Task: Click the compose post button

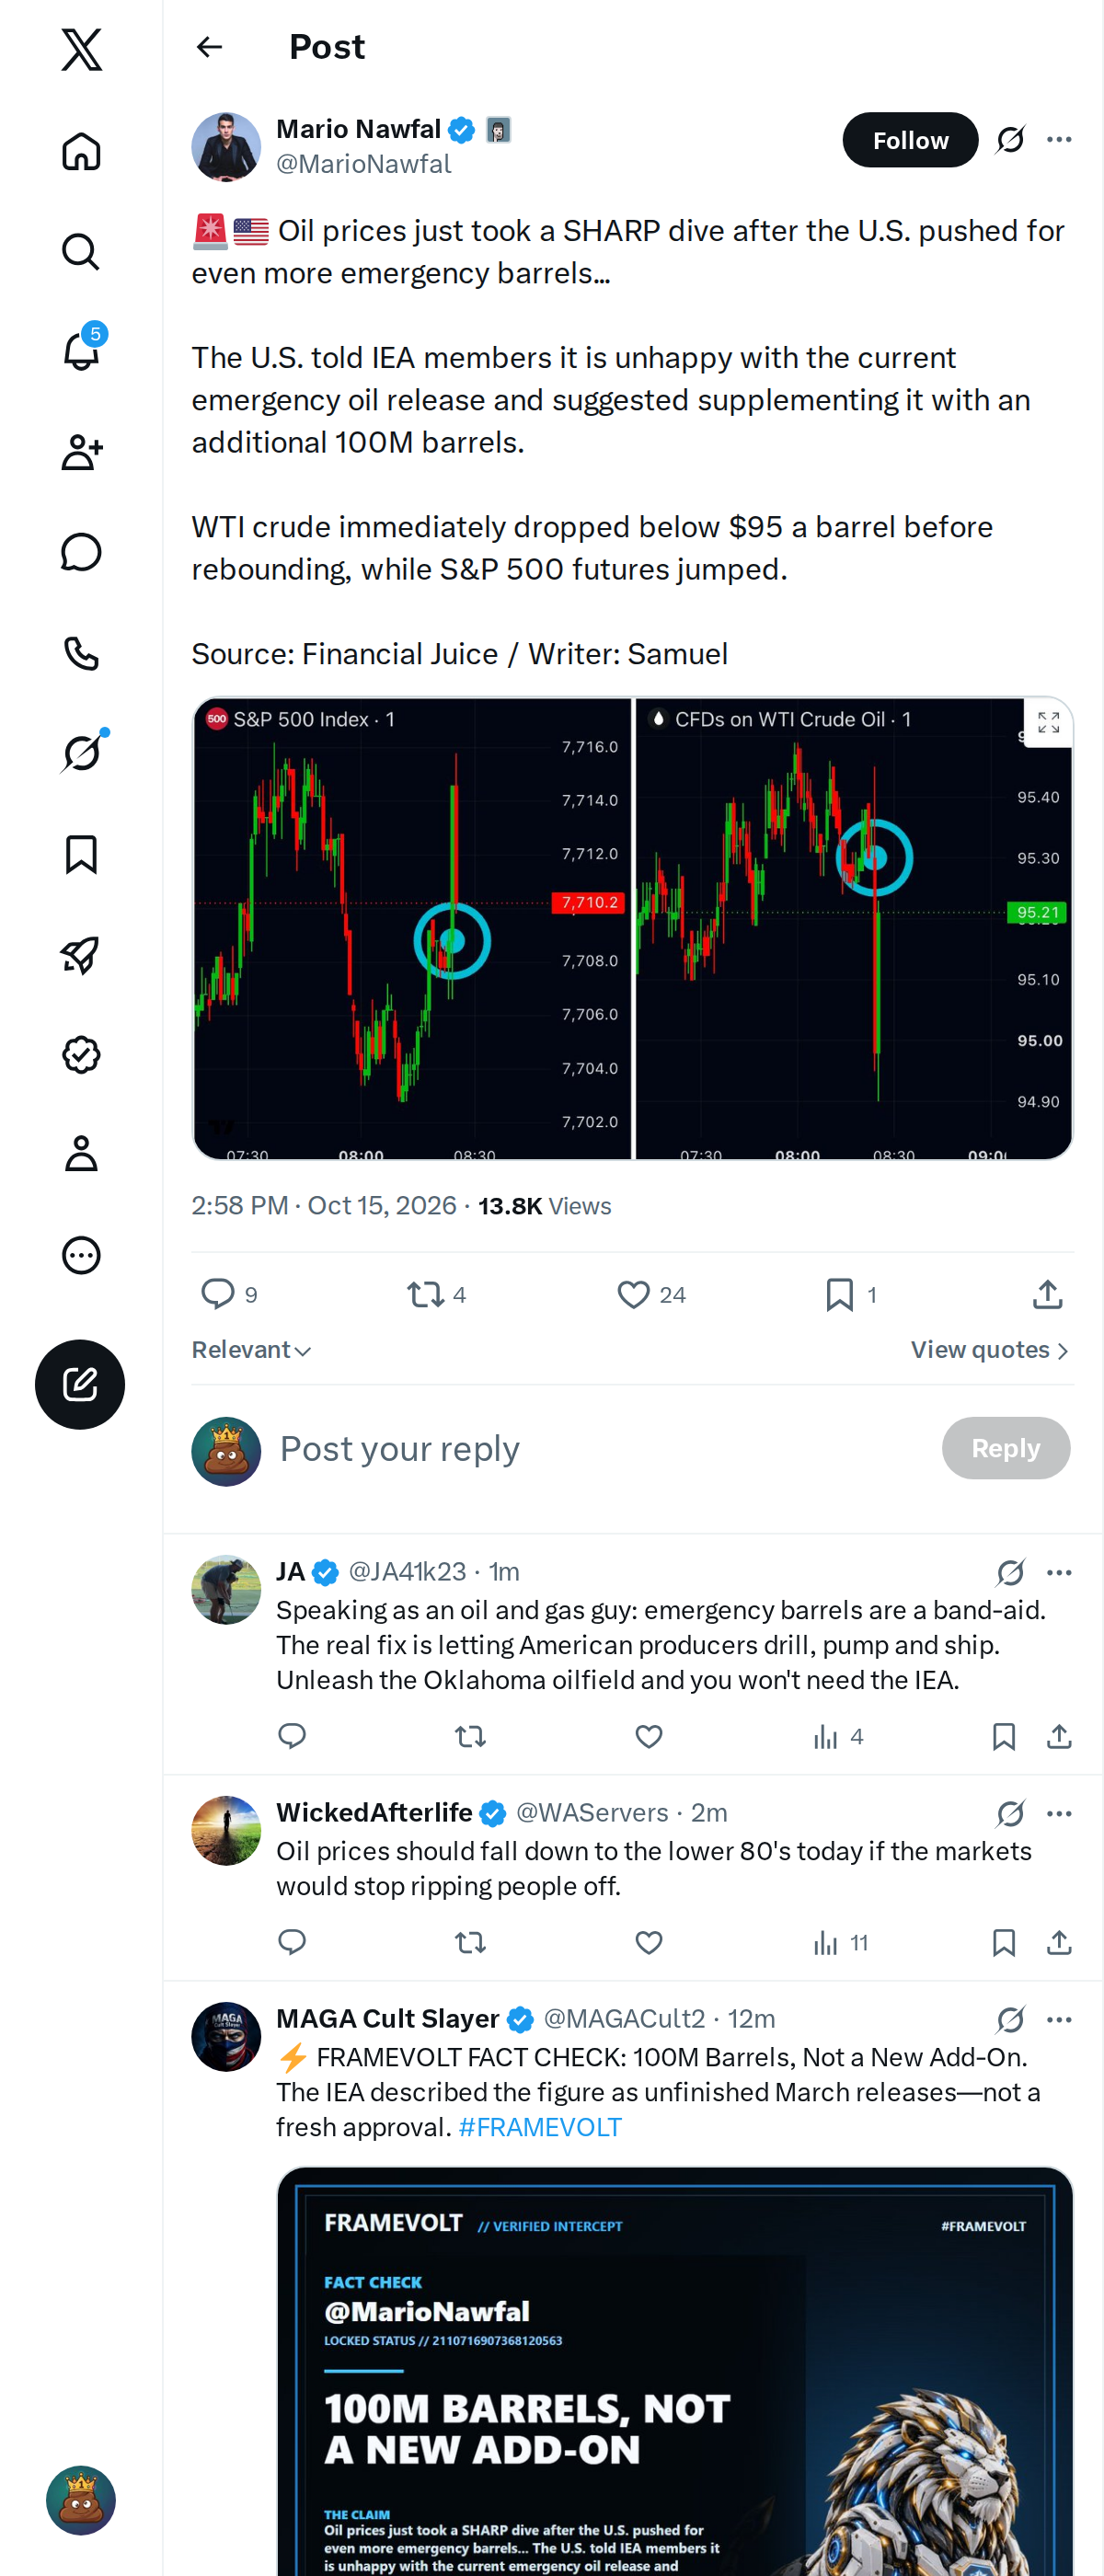Action: (80, 1384)
